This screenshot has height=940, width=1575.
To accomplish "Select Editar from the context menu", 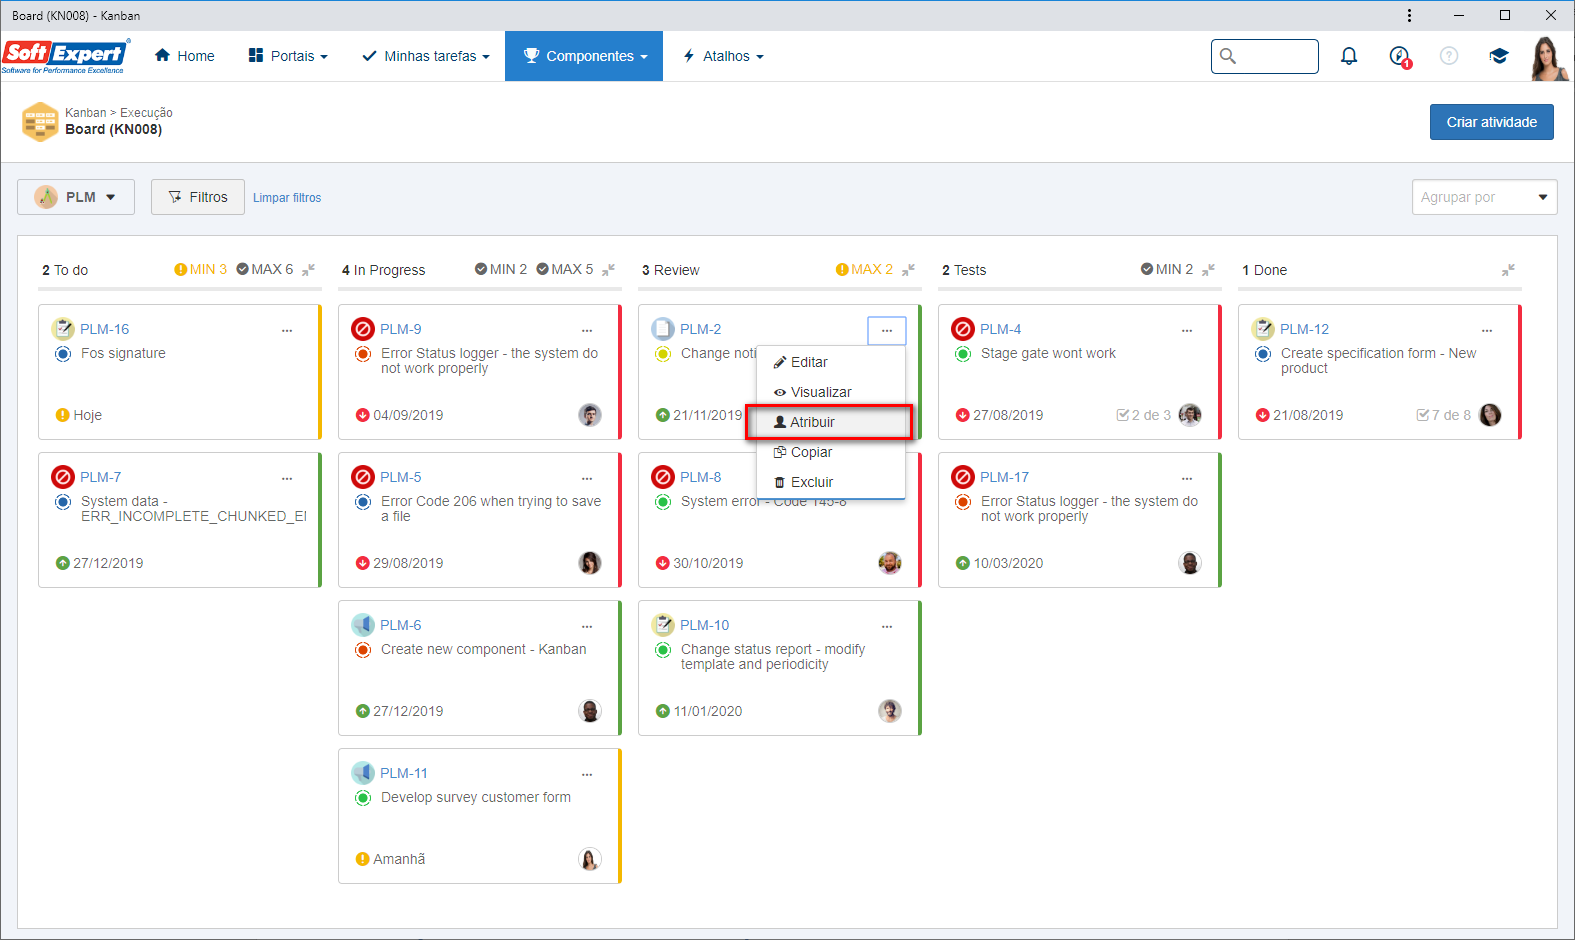I will [x=831, y=362].
